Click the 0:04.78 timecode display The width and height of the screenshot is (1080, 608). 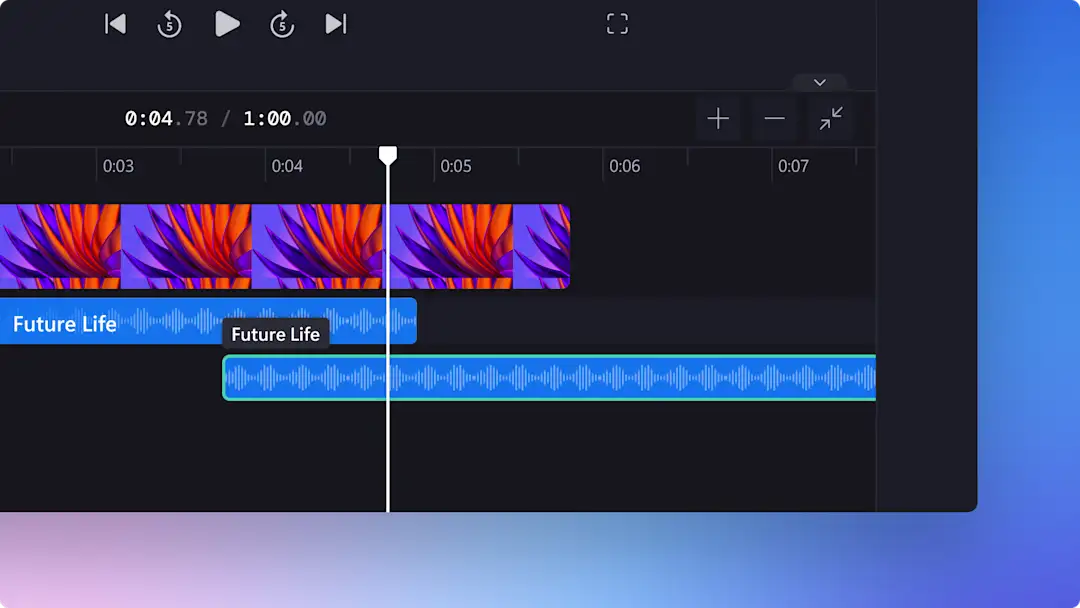(166, 118)
